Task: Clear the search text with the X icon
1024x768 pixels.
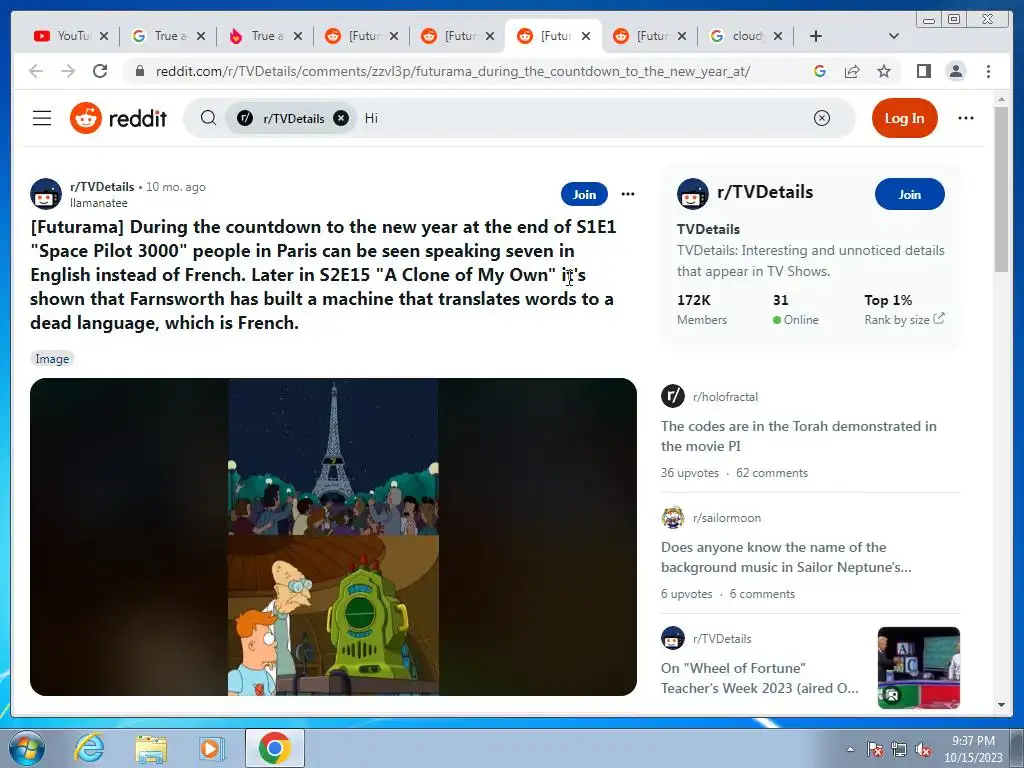Action: (822, 118)
